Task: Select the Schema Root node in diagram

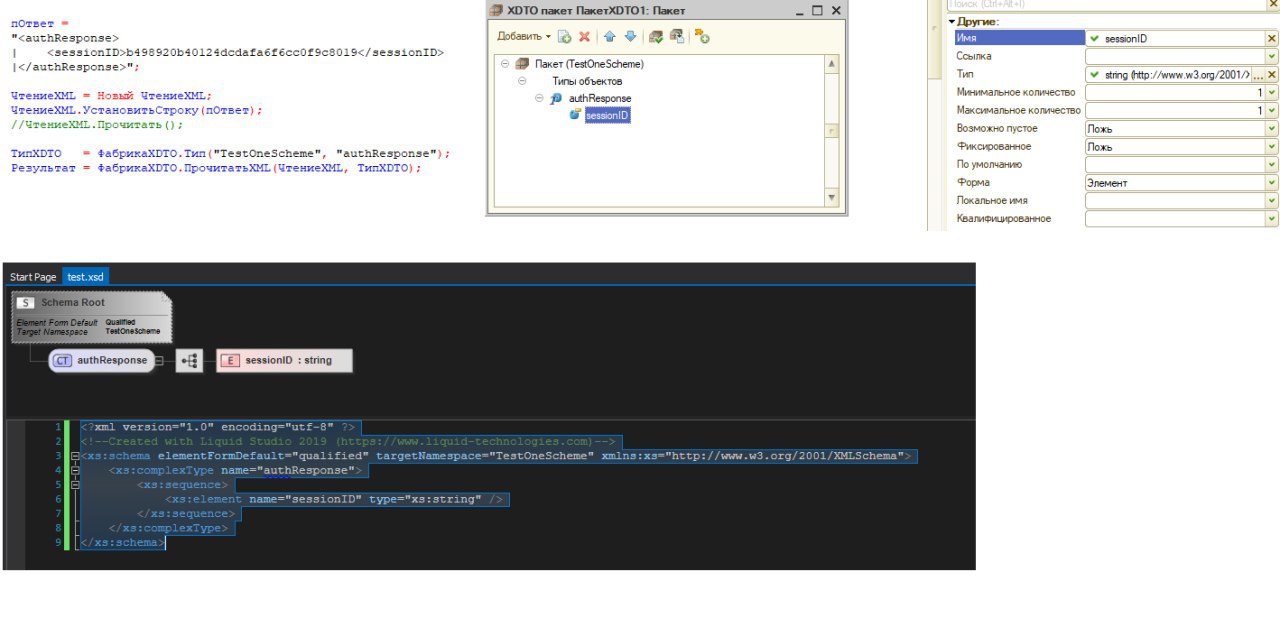Action: point(91,318)
